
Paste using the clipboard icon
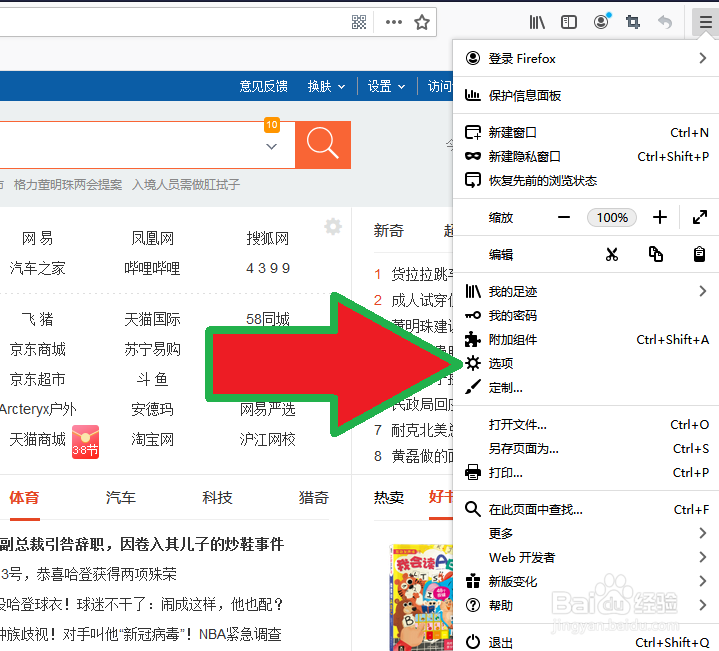pyautogui.click(x=699, y=254)
